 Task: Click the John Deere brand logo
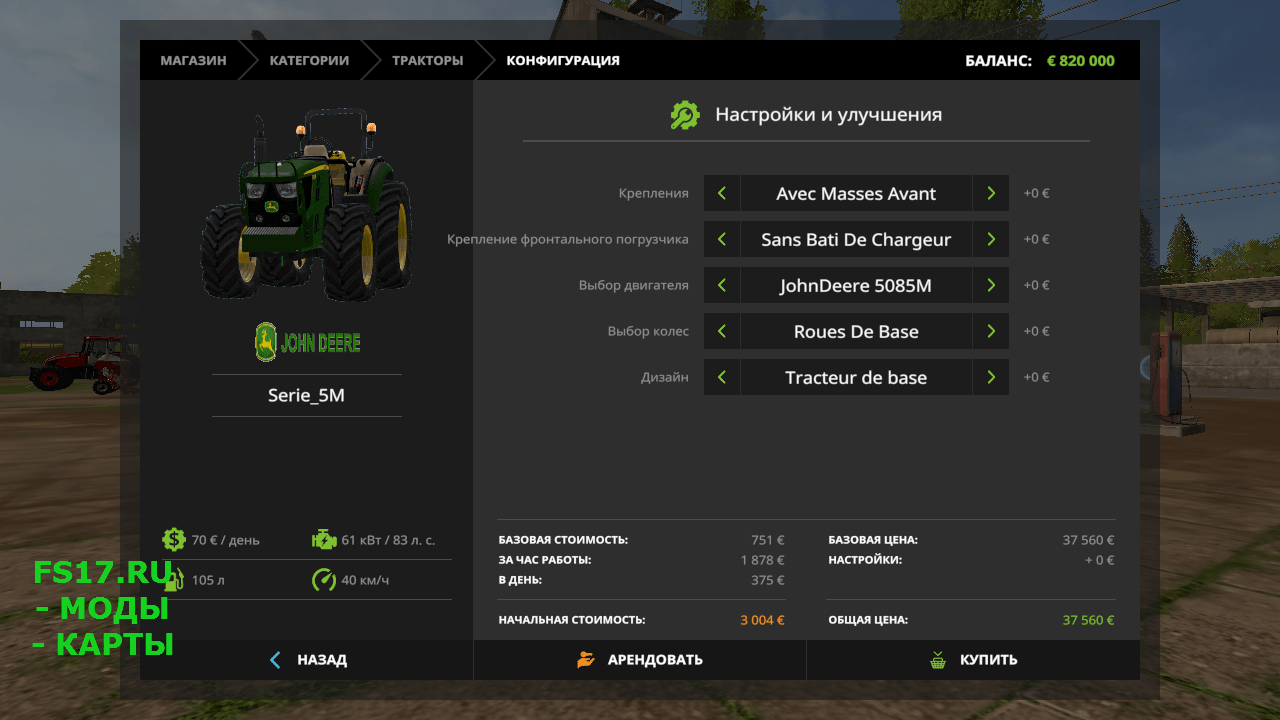[307, 342]
